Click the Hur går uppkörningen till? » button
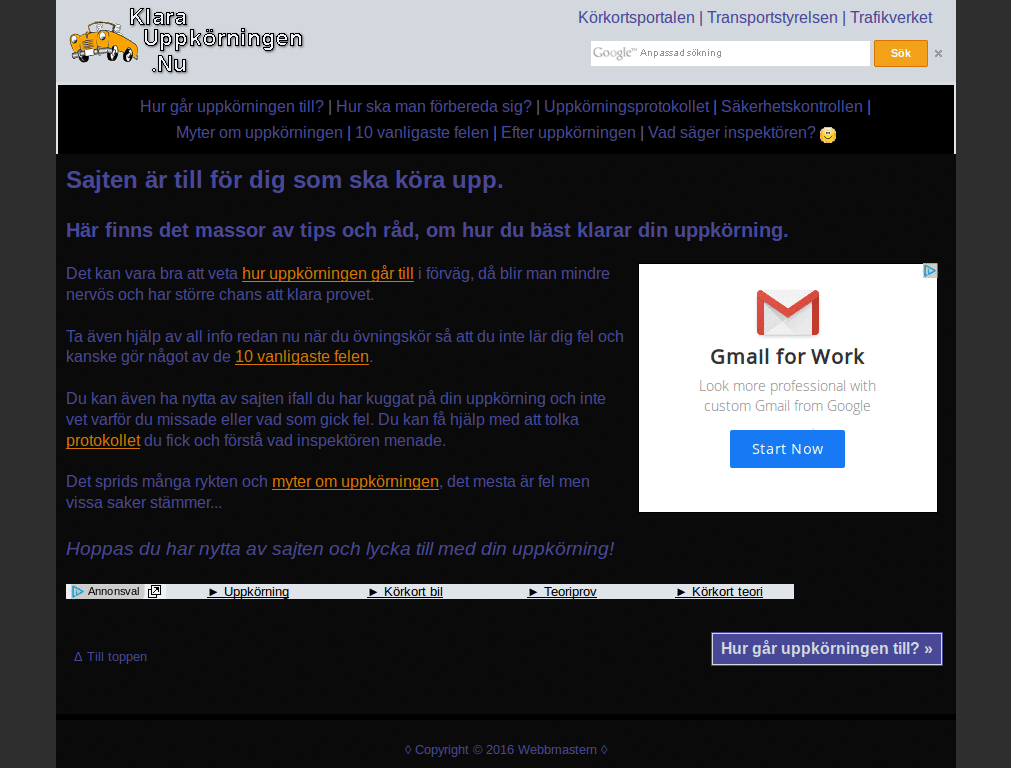This screenshot has width=1024, height=768. point(827,648)
